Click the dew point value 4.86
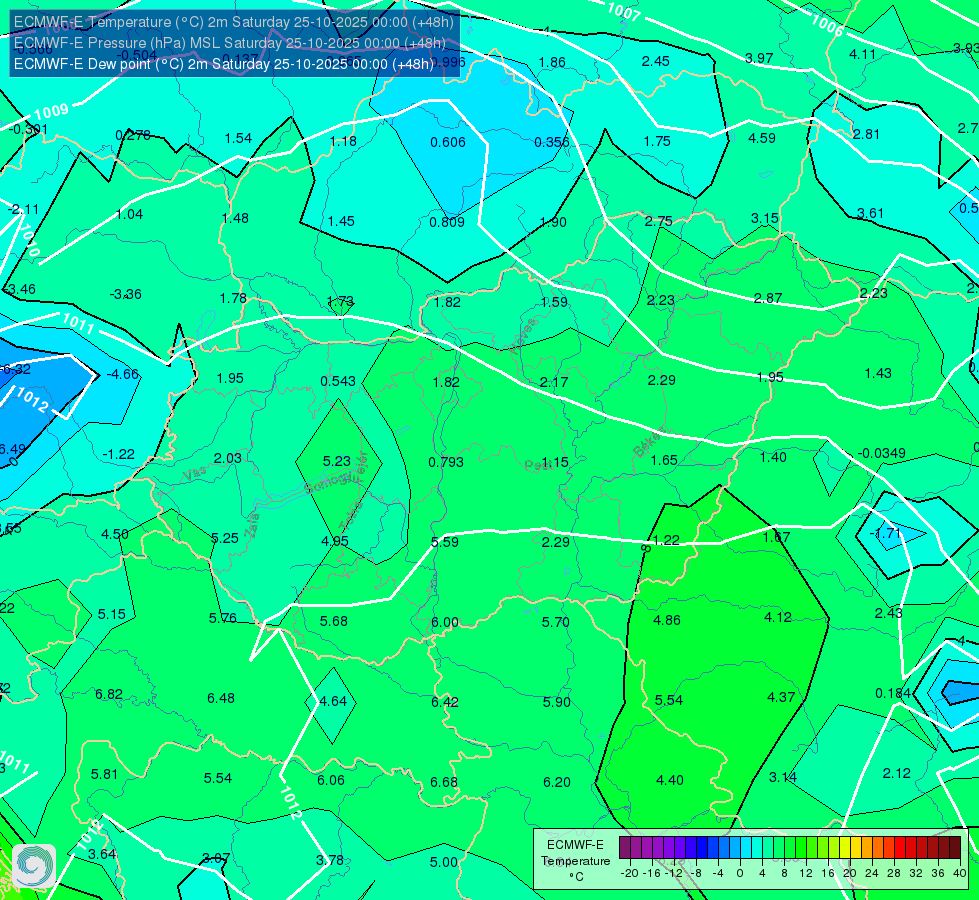The width and height of the screenshot is (979, 900). 667,620
